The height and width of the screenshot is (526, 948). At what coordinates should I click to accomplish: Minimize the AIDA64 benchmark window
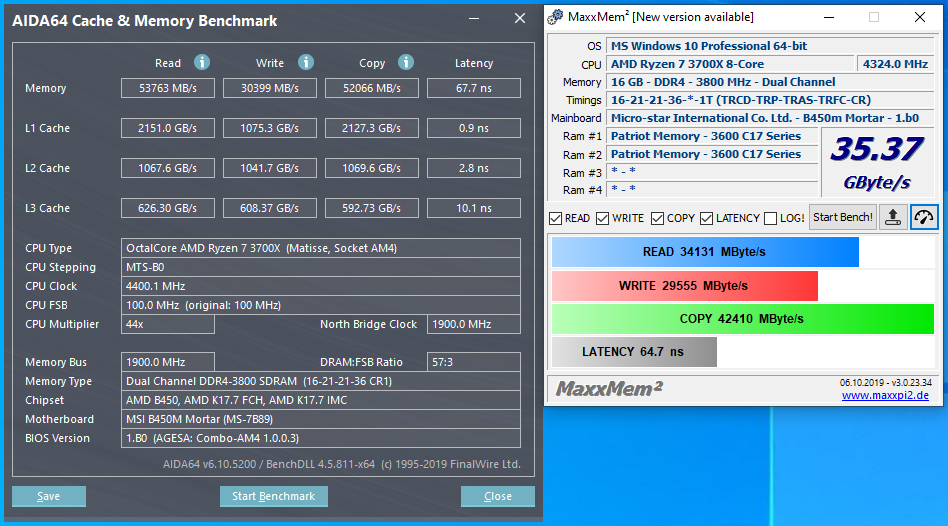tap(474, 19)
